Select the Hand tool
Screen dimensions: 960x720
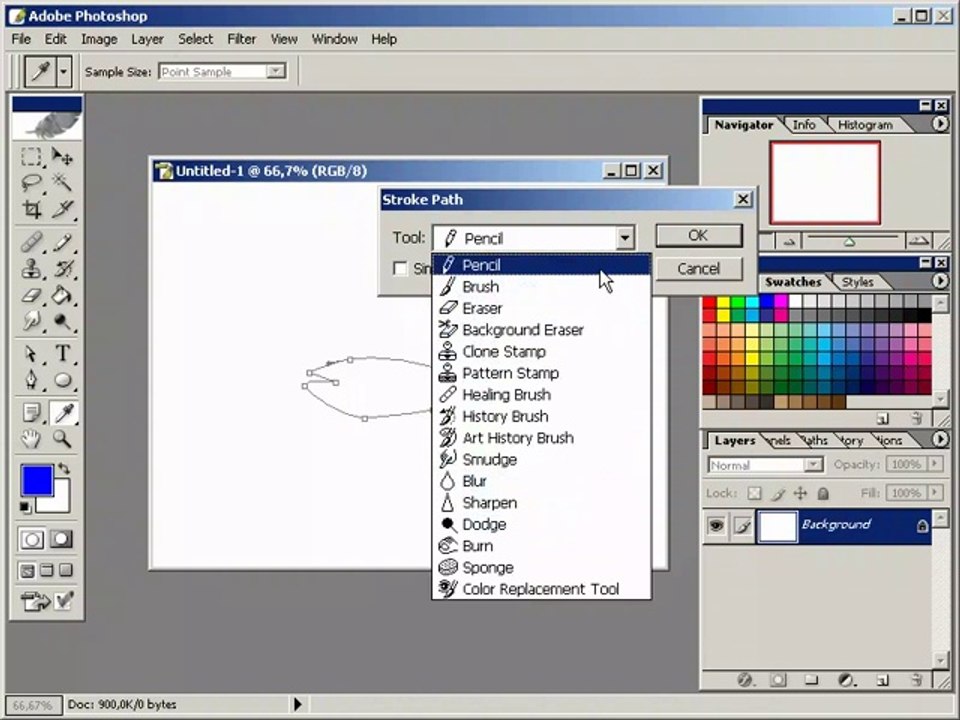coord(31,438)
